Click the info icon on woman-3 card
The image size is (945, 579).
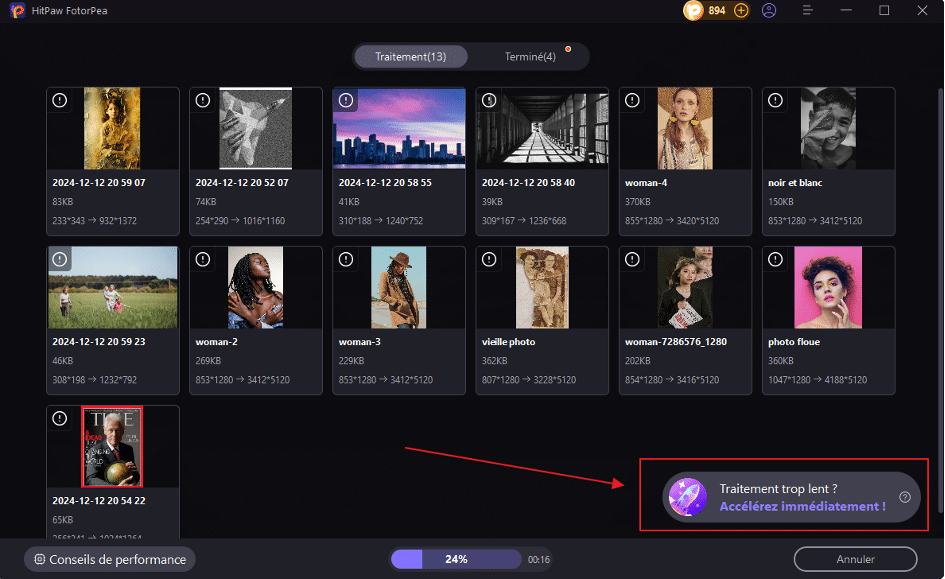(346, 259)
